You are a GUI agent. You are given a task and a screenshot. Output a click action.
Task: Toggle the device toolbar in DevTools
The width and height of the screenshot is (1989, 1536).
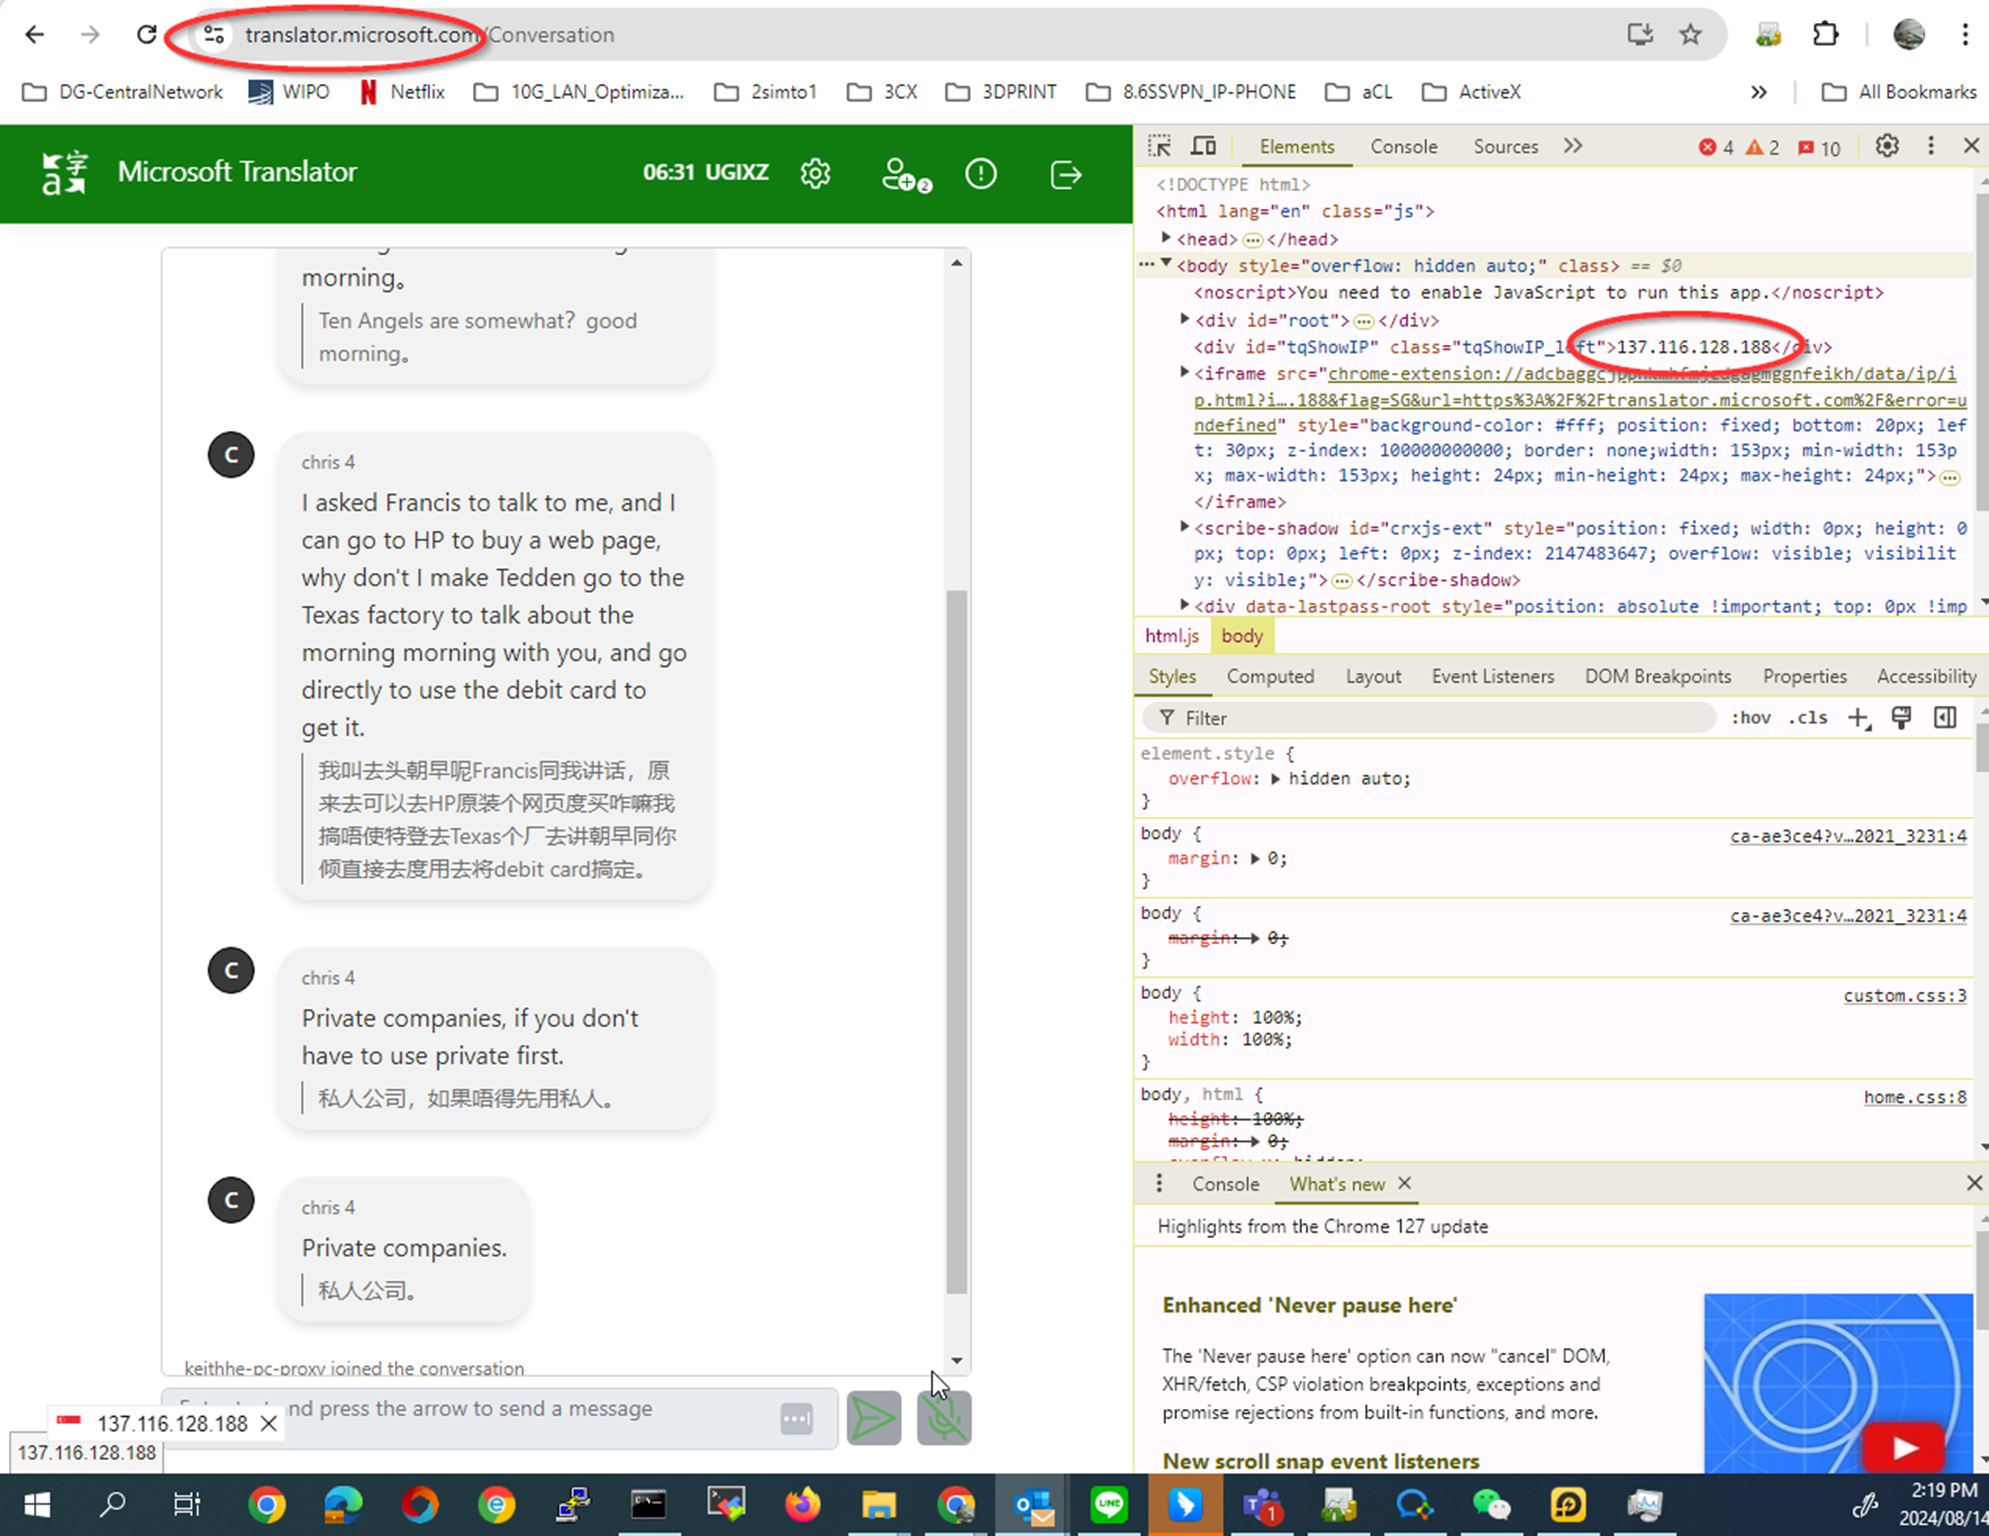coord(1204,146)
